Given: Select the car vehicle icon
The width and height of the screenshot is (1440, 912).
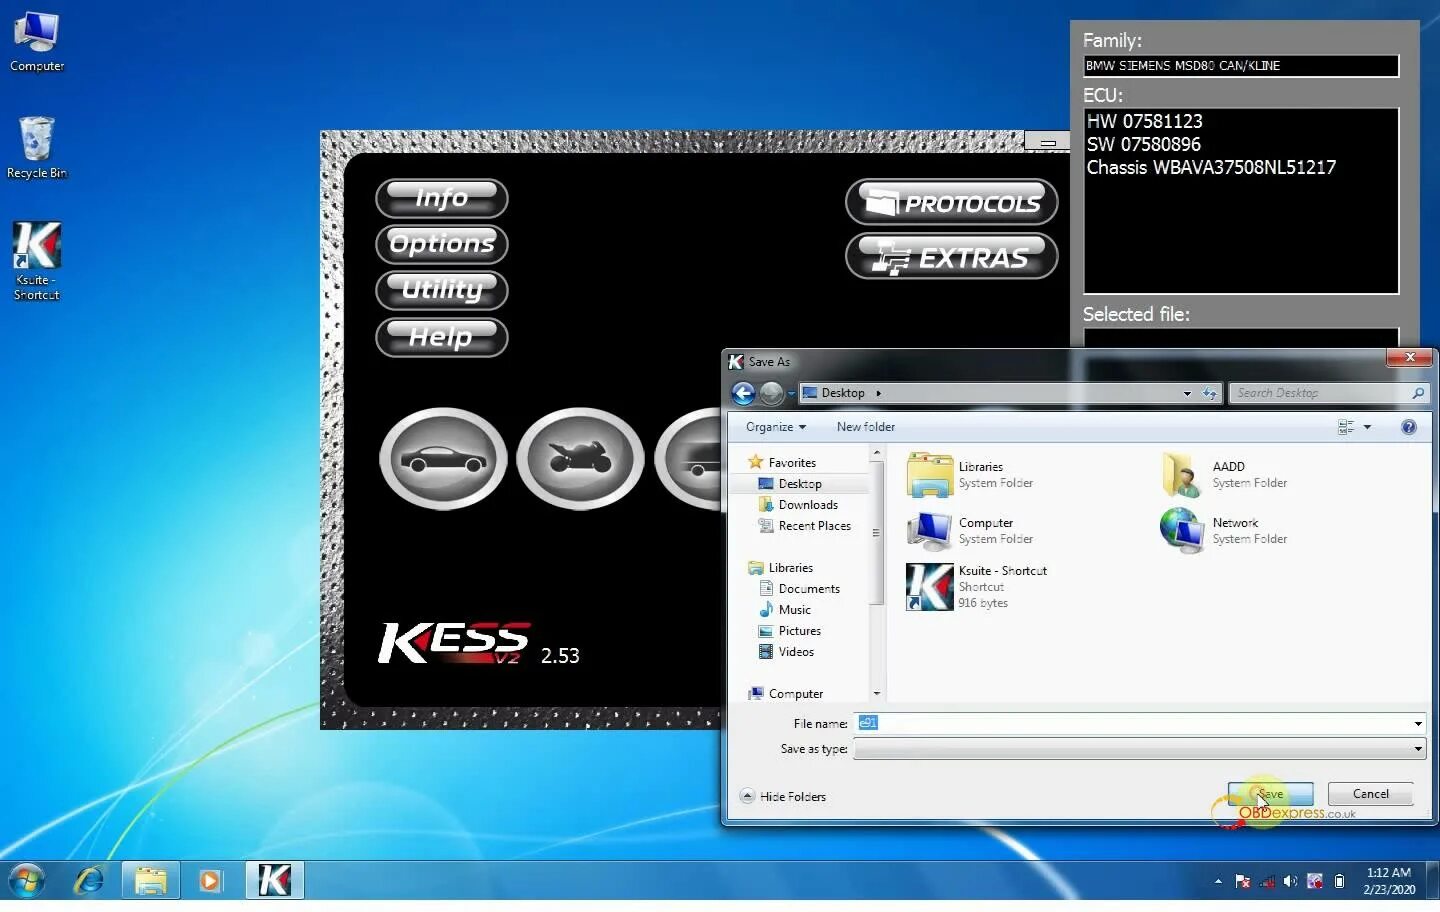Looking at the screenshot, I should 443,459.
